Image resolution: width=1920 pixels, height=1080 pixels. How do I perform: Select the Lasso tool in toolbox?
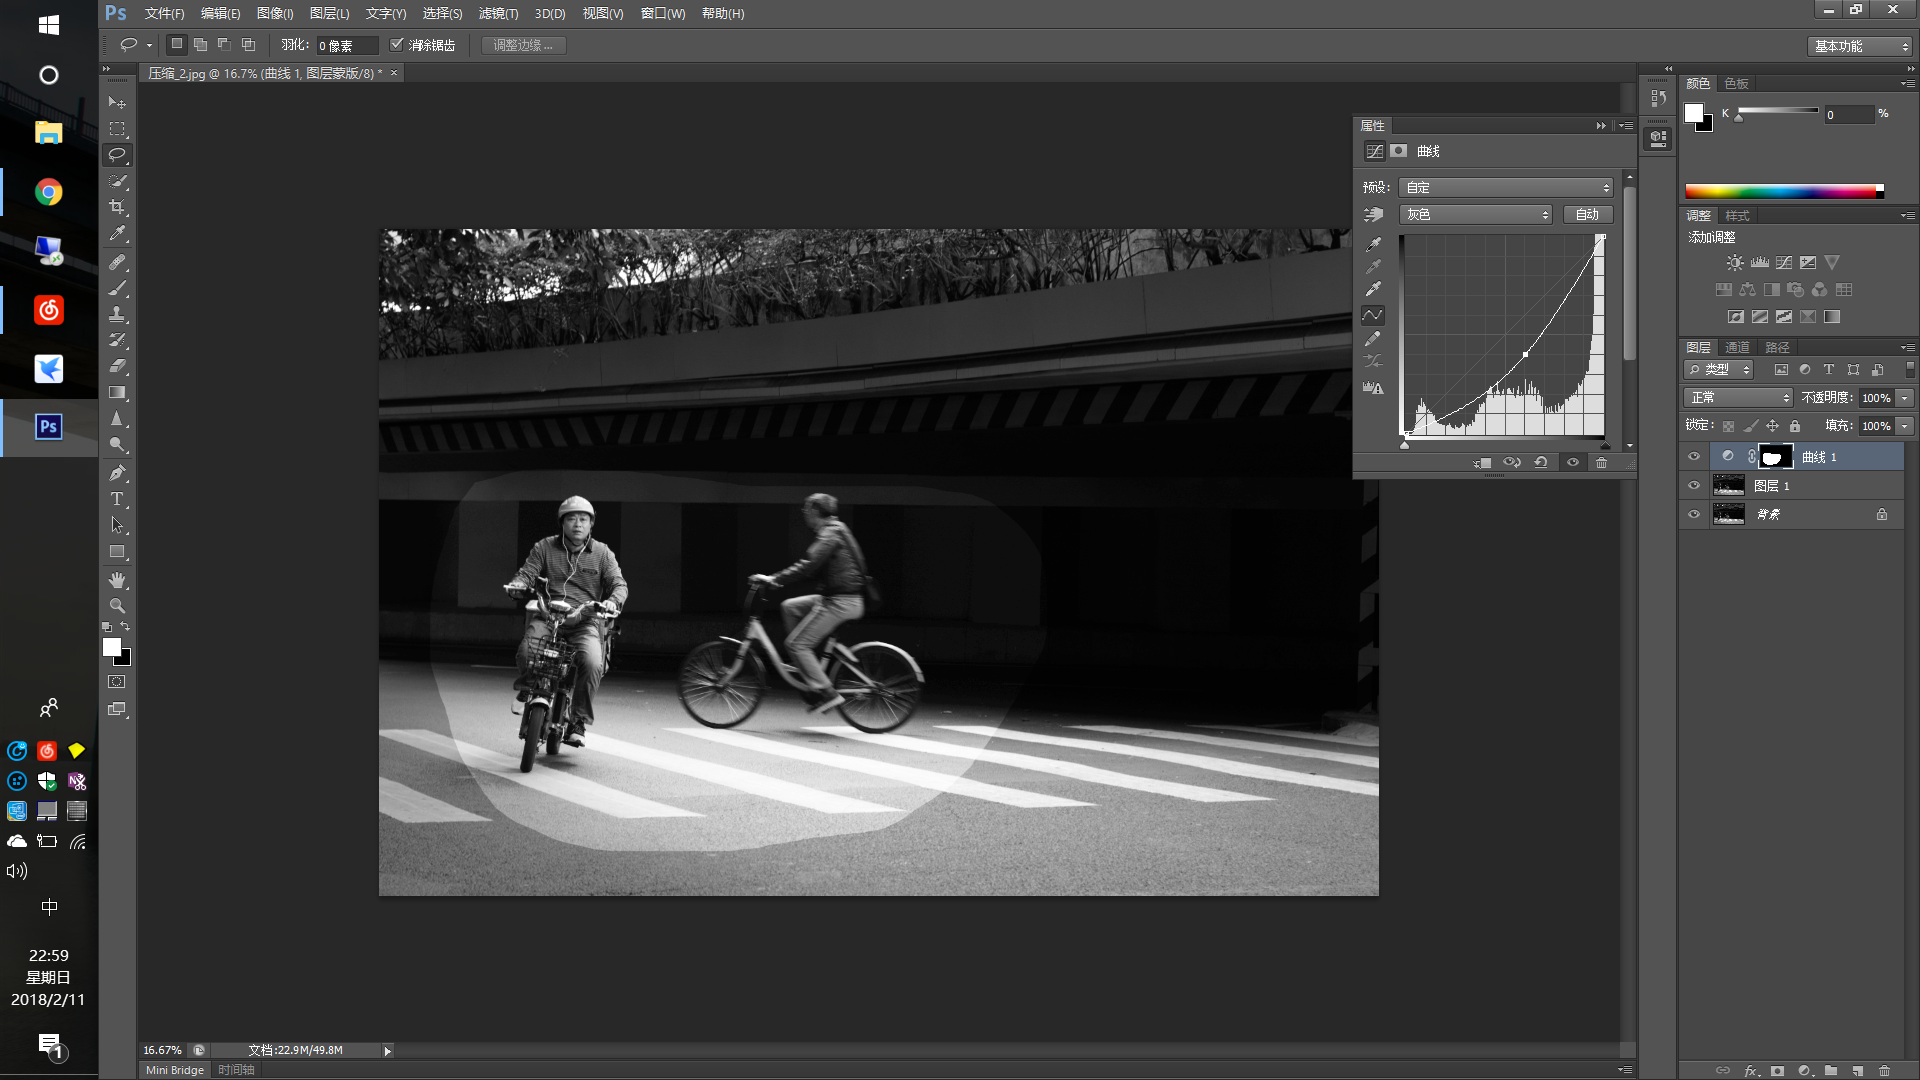[117, 155]
